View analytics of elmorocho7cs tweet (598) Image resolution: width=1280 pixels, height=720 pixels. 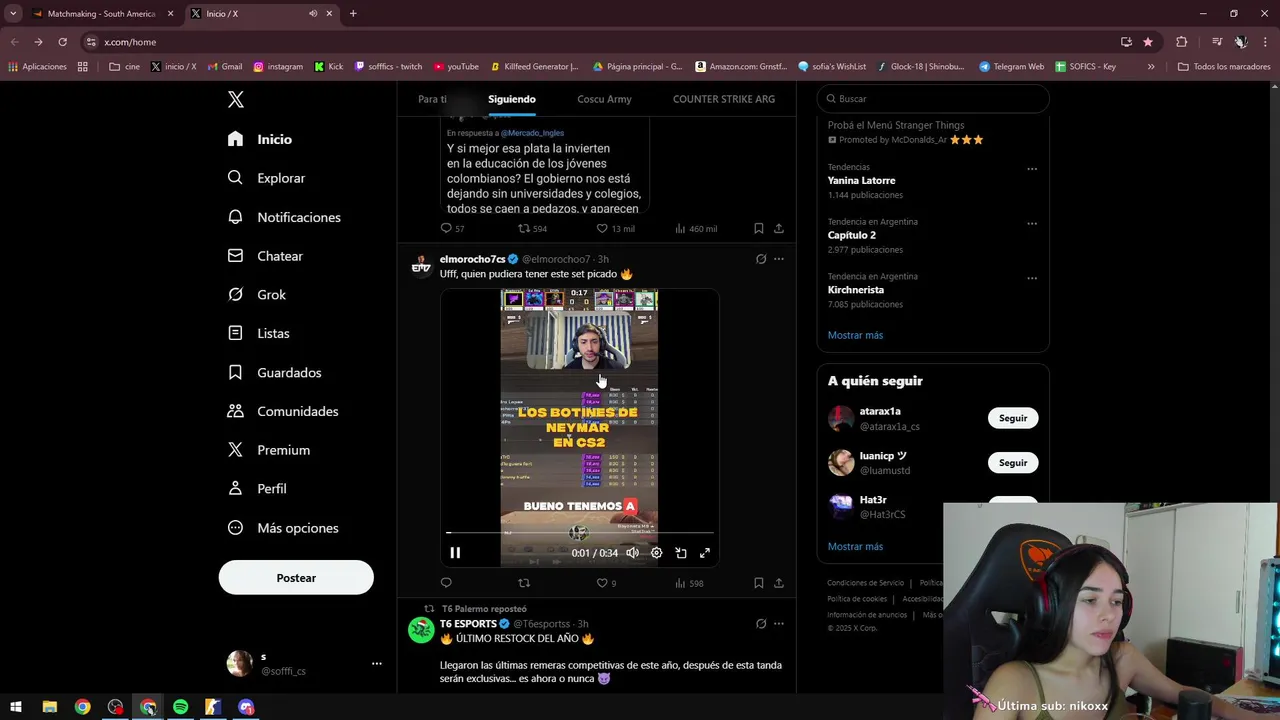pos(689,583)
